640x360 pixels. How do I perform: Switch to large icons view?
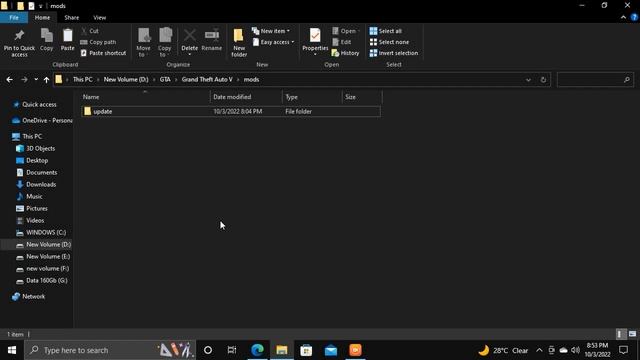632,334
